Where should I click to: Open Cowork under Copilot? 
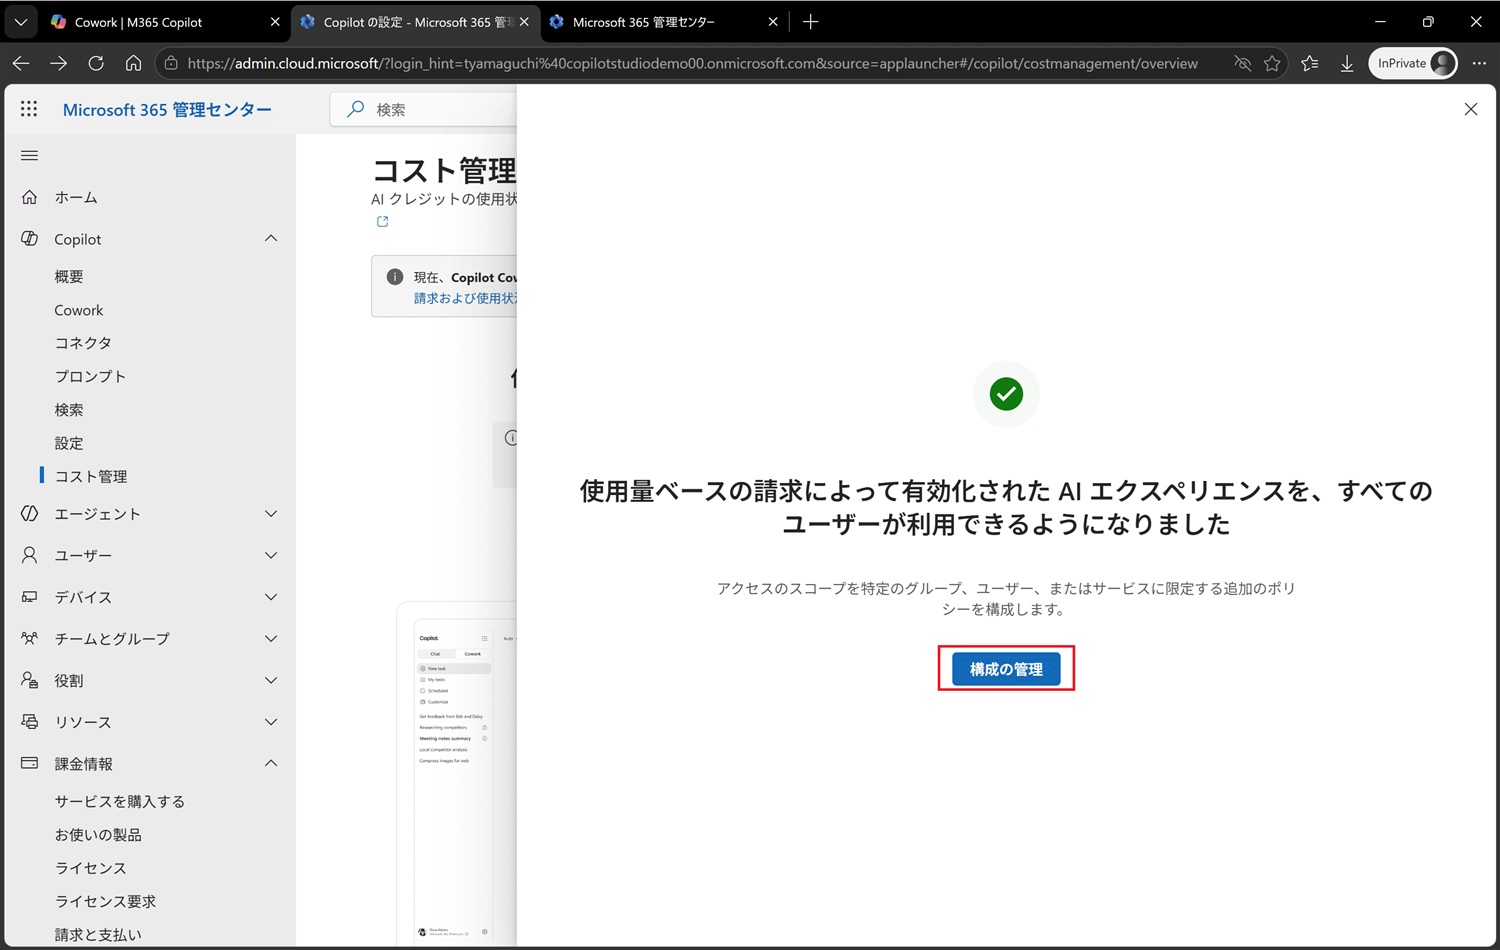[x=79, y=310]
